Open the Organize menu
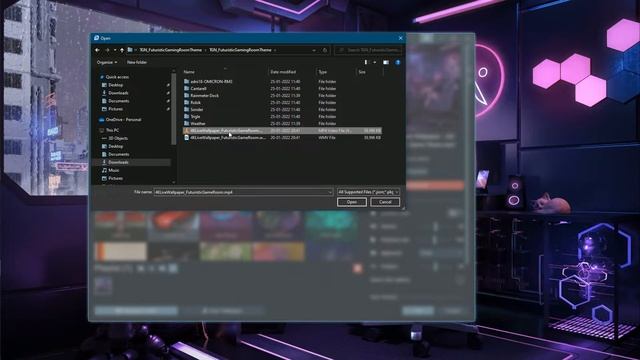640x360 pixels. 107,62
